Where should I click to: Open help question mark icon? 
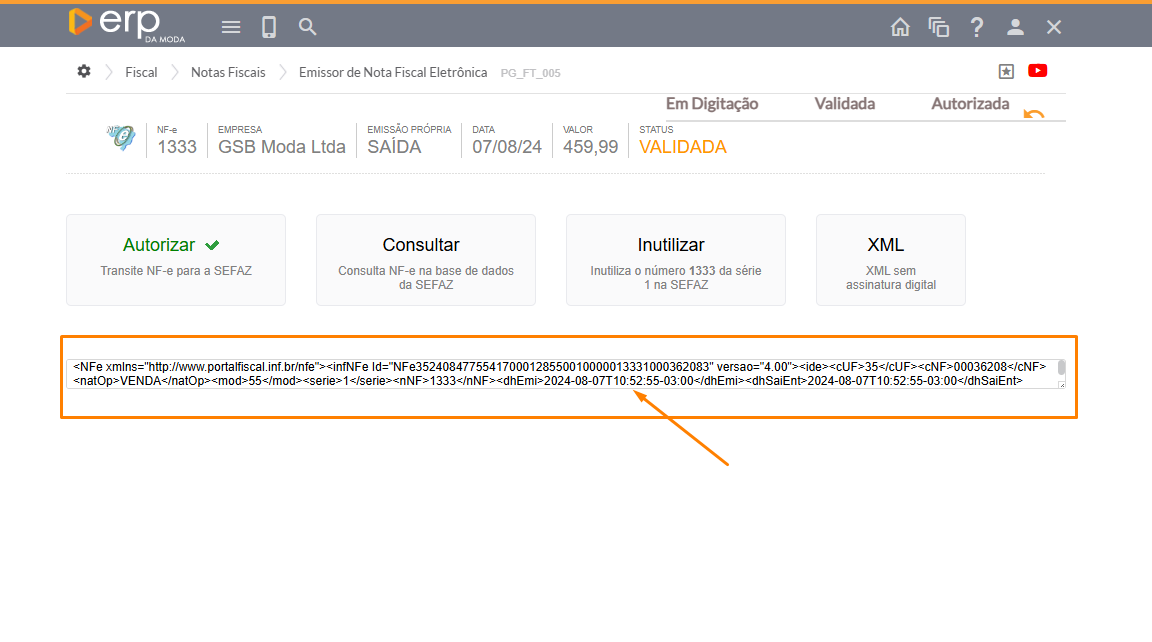(x=977, y=27)
